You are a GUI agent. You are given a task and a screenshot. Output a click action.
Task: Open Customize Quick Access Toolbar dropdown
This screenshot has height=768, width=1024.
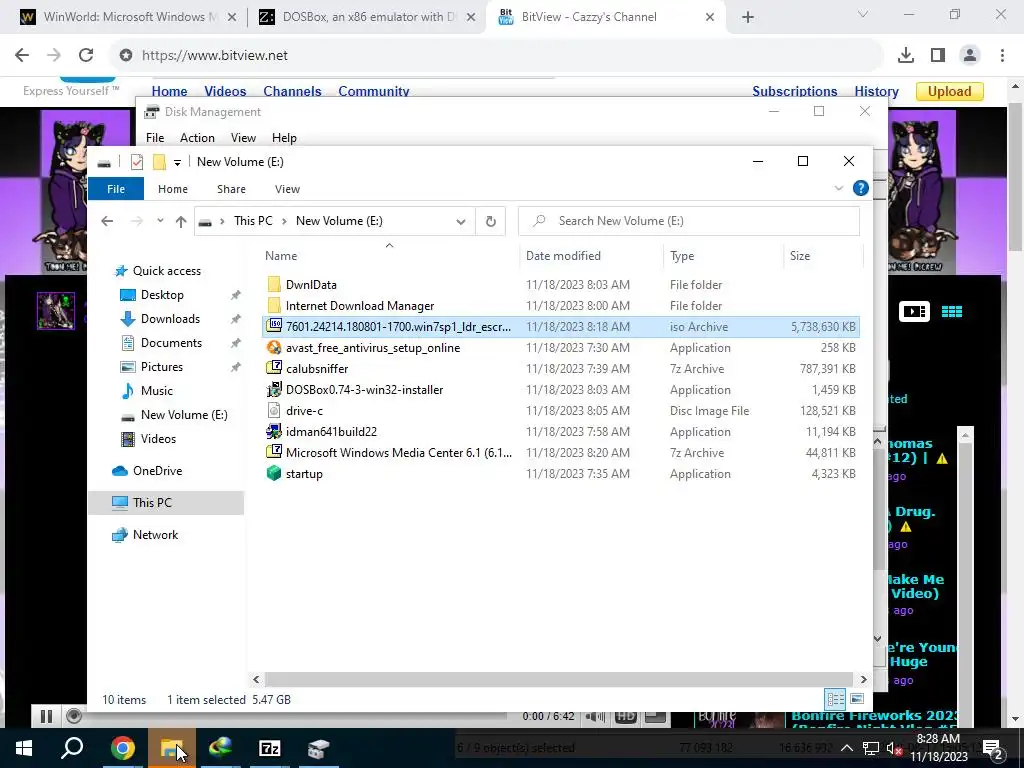pos(177,163)
